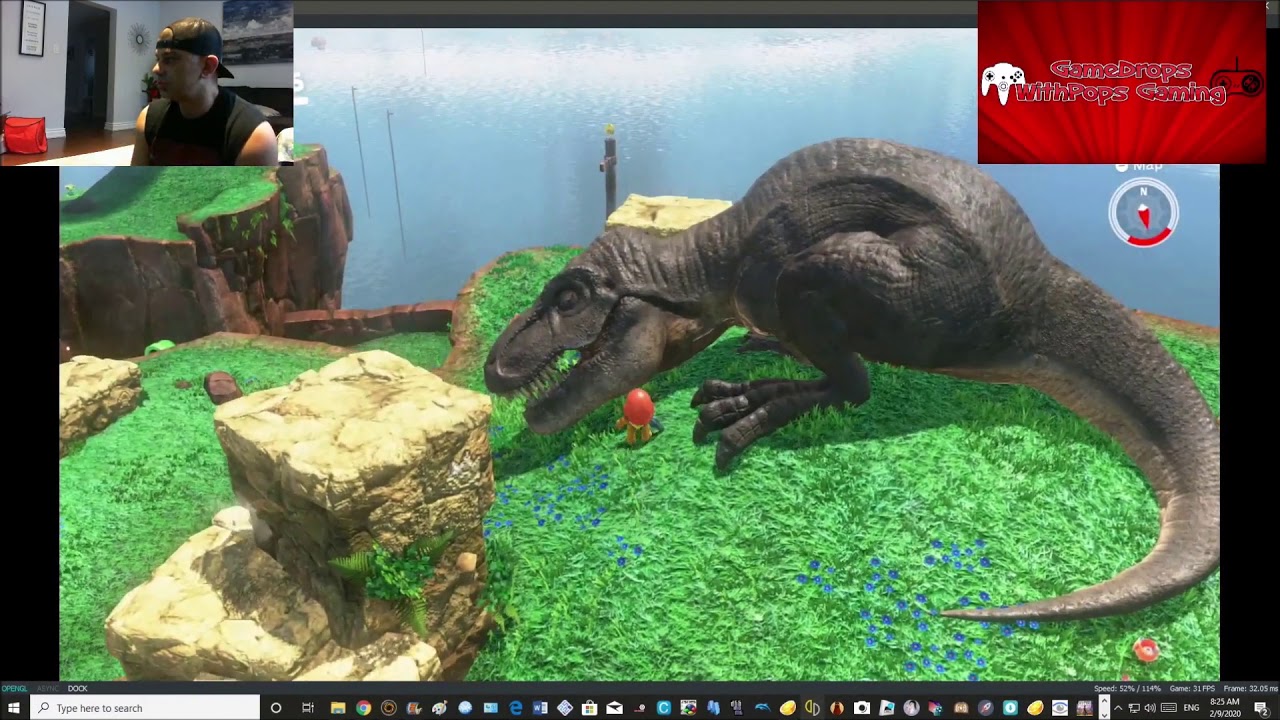
Task: Show hidden system tray icons
Action: pos(1118,708)
